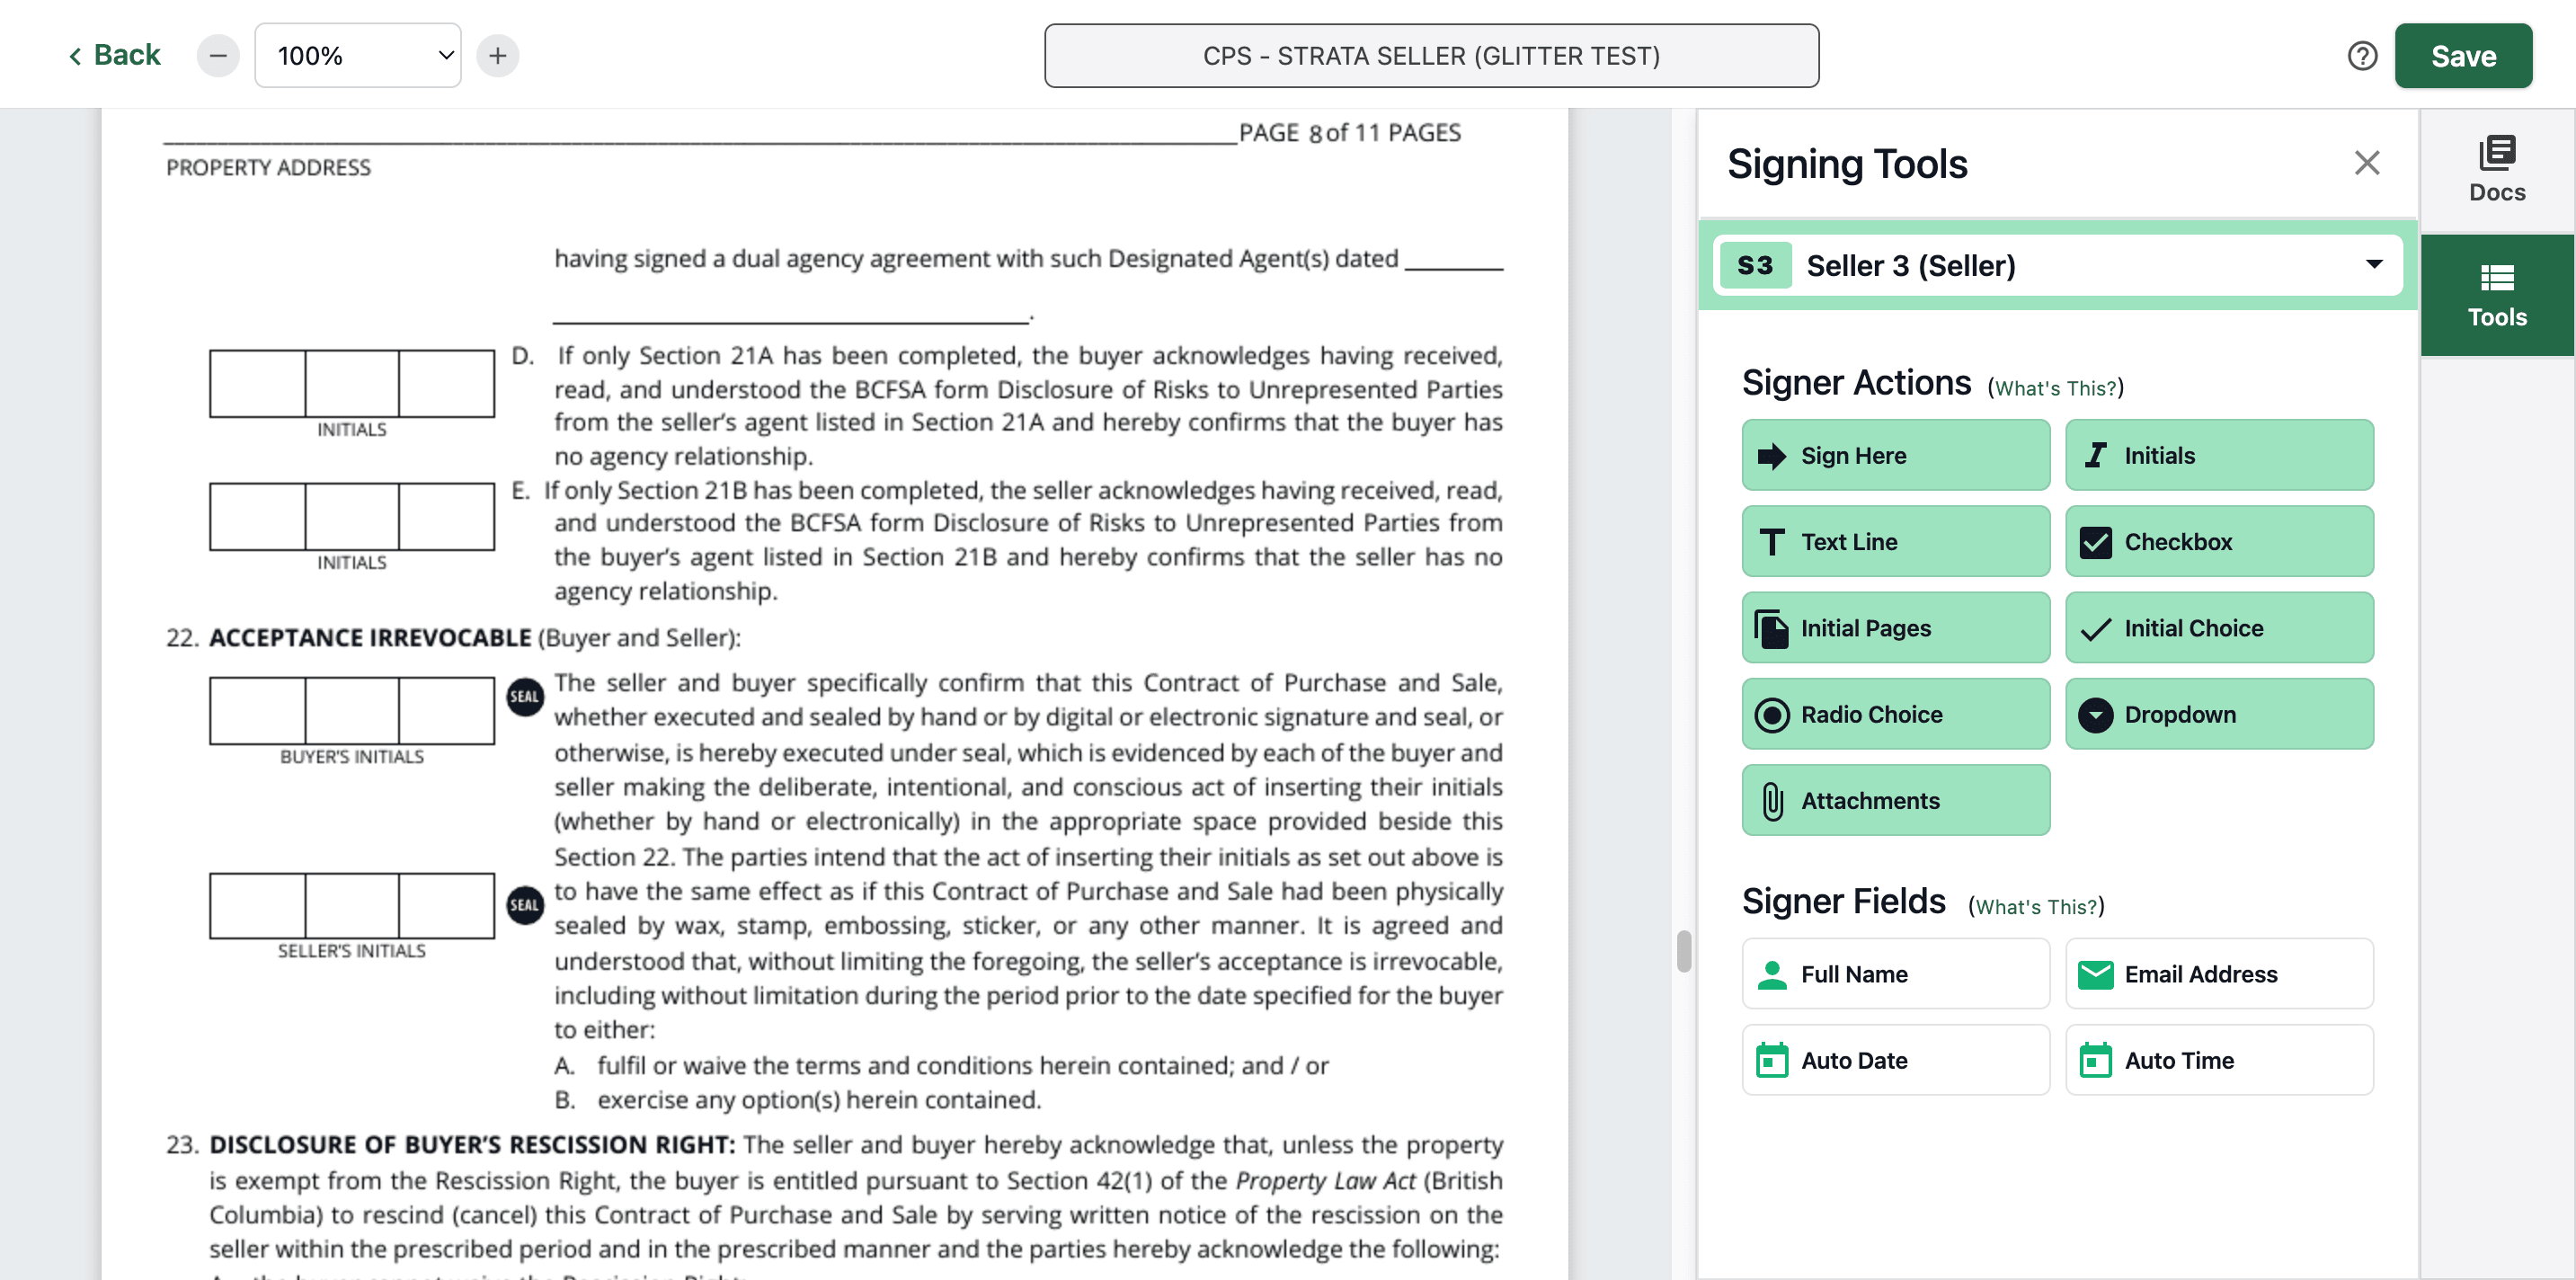Select the Dropdown signer action
Viewport: 2576px width, 1280px height.
2219,714
